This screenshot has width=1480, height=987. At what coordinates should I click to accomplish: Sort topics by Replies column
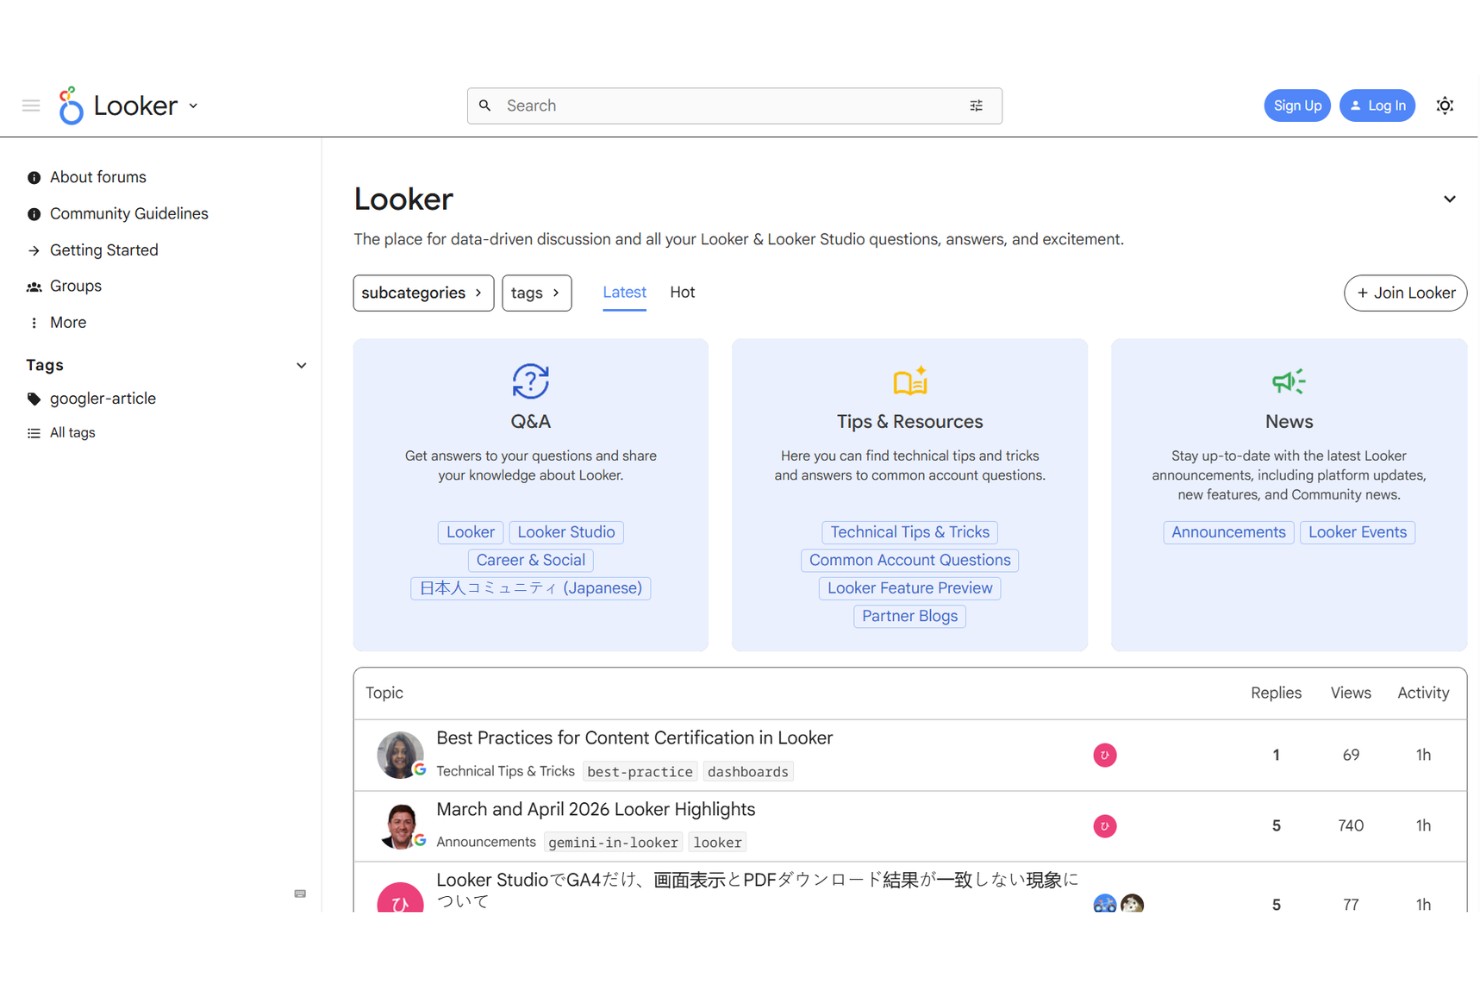tap(1276, 693)
